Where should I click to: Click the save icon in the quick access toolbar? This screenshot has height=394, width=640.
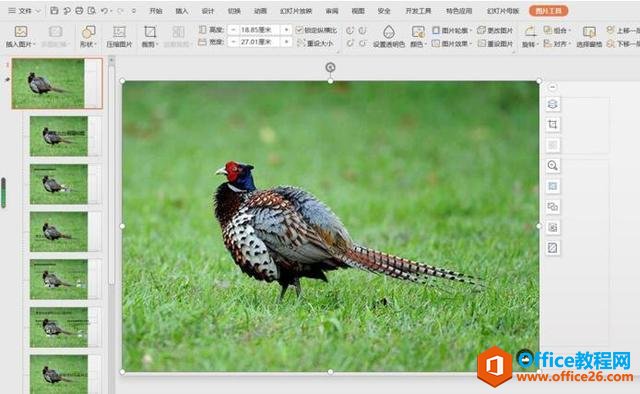(54, 11)
